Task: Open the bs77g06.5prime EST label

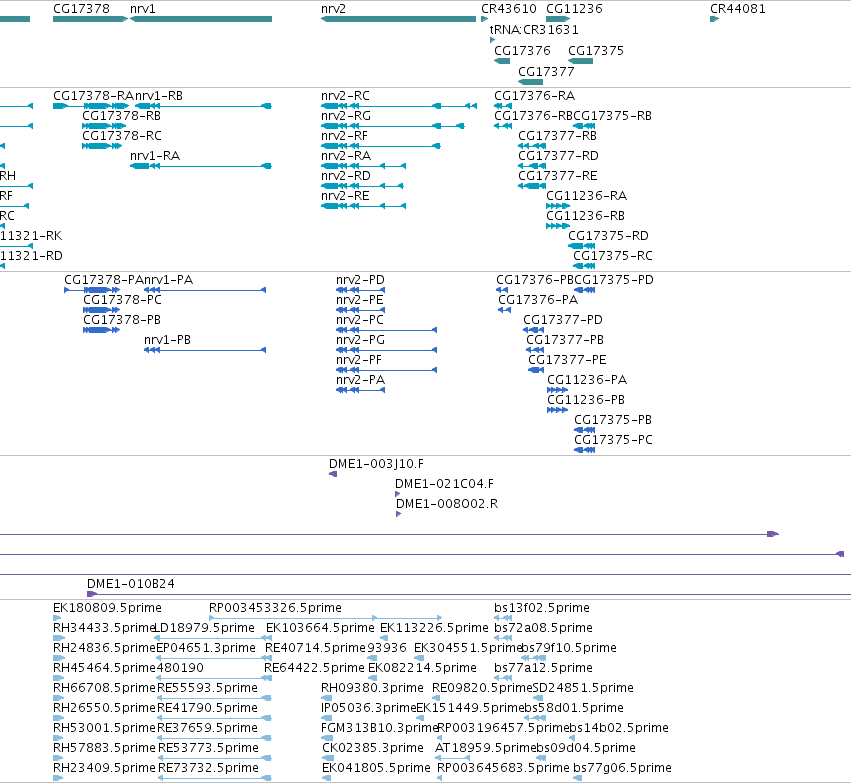Action: (x=623, y=767)
